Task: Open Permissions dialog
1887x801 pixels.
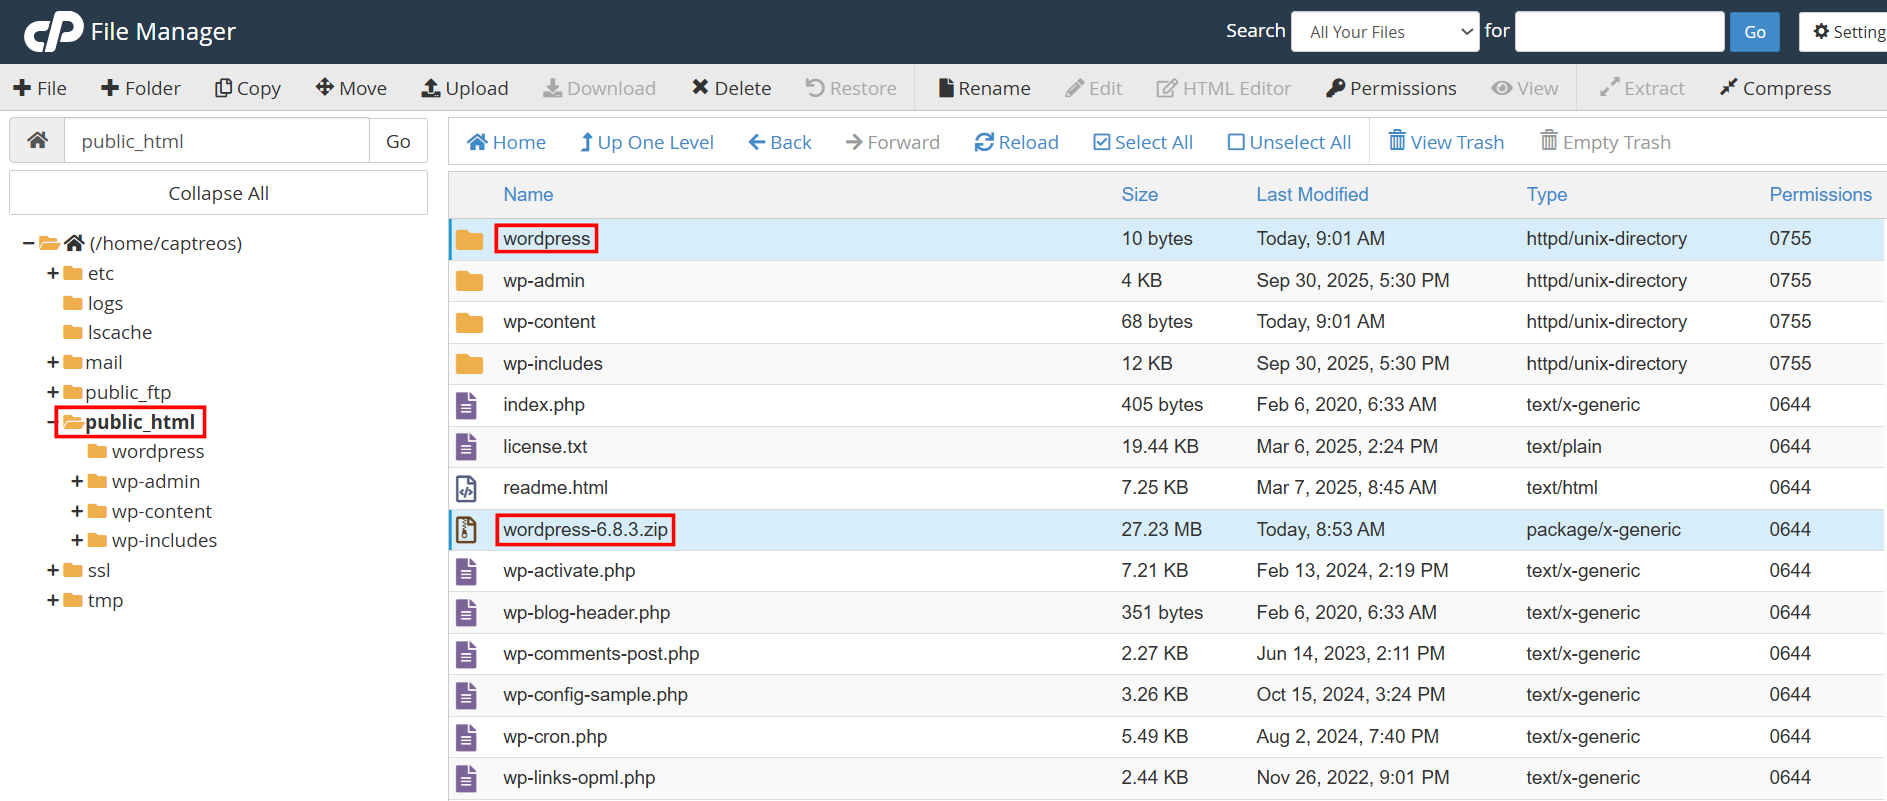Action: [1392, 88]
